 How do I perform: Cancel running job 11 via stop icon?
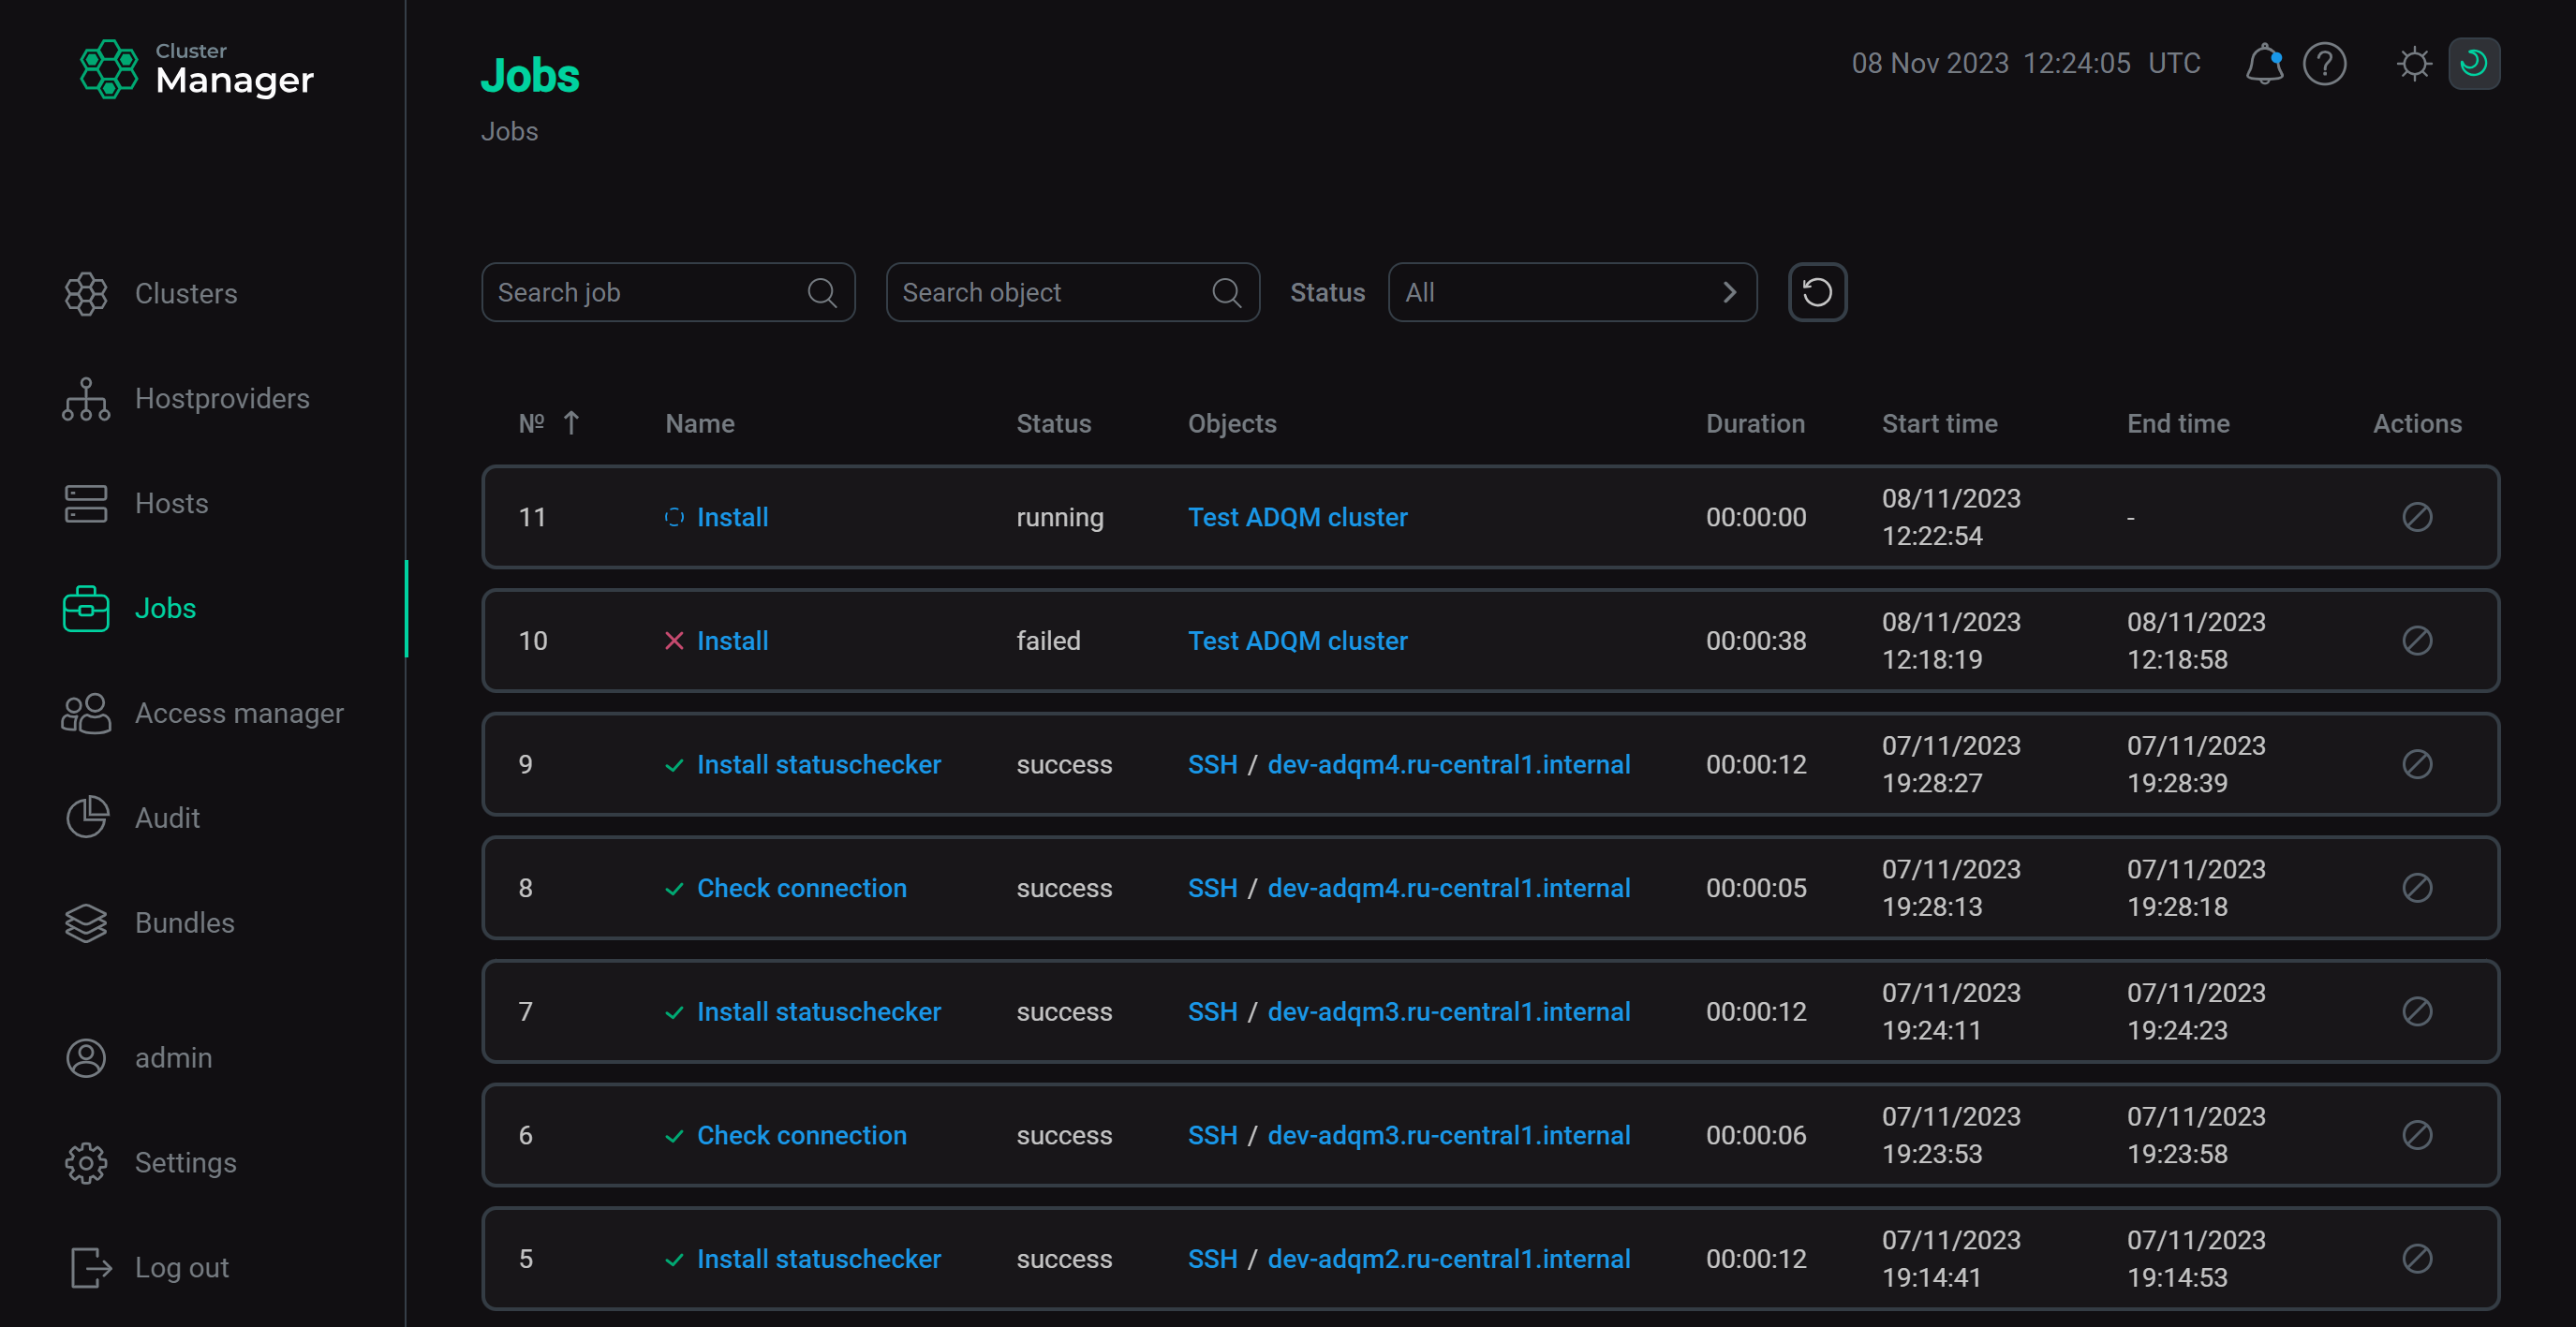[x=2417, y=517]
